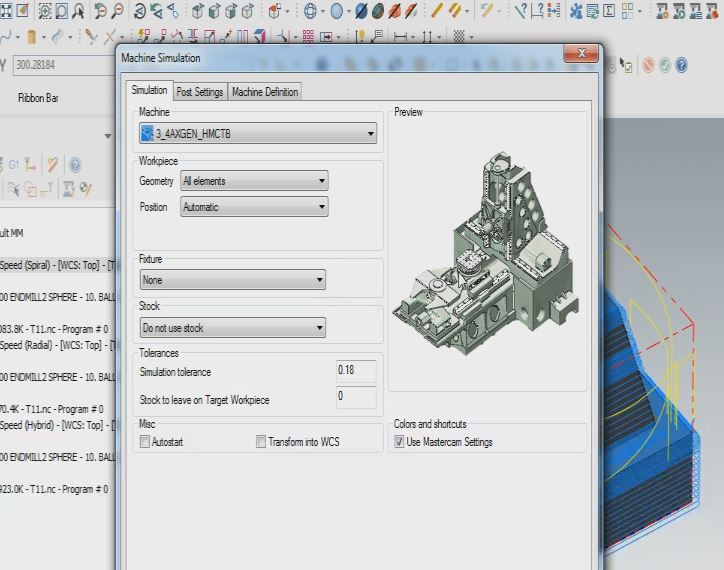Expand the crosshatch pattern dropdown arrow
Screen dimensions: 724x570
tap(471, 36)
